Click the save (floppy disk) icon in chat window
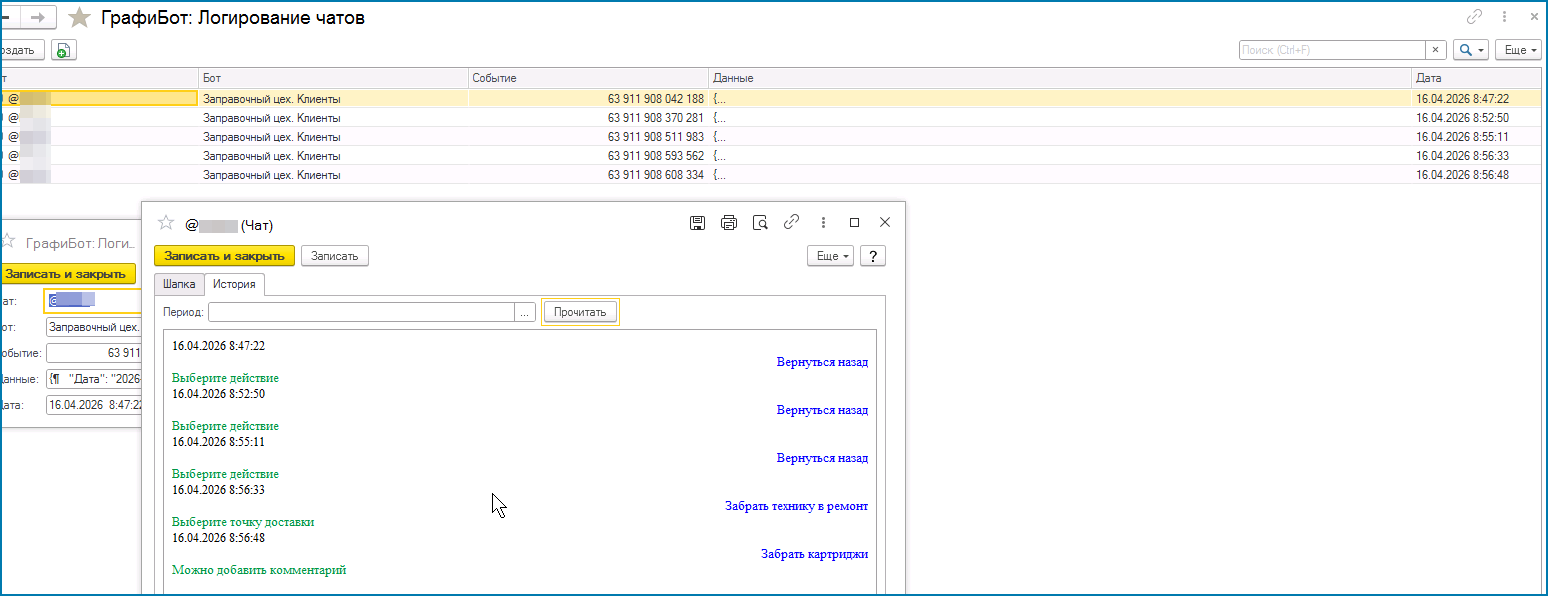The image size is (1548, 596). (x=697, y=223)
